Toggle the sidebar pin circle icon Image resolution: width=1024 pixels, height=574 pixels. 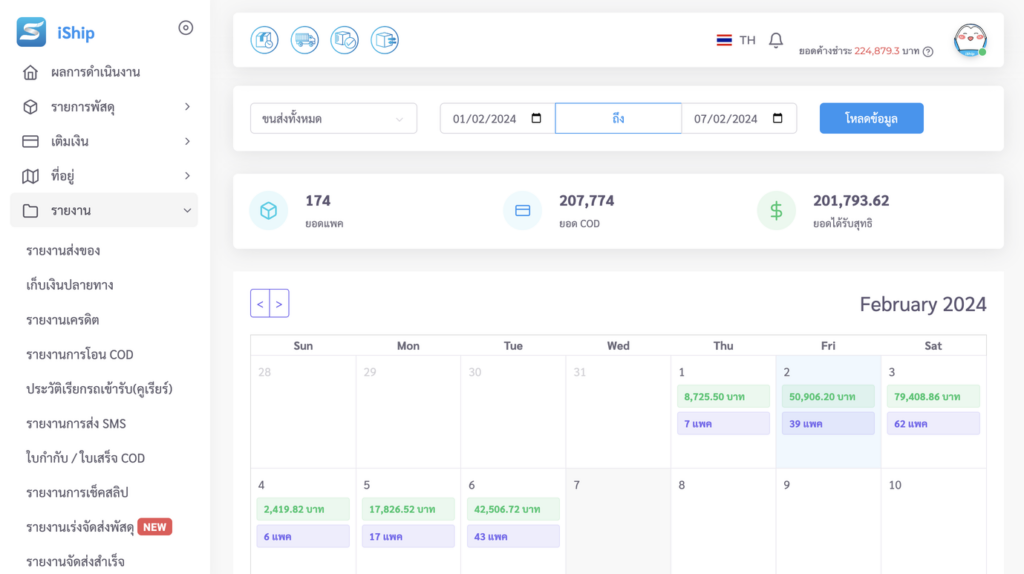click(x=185, y=28)
